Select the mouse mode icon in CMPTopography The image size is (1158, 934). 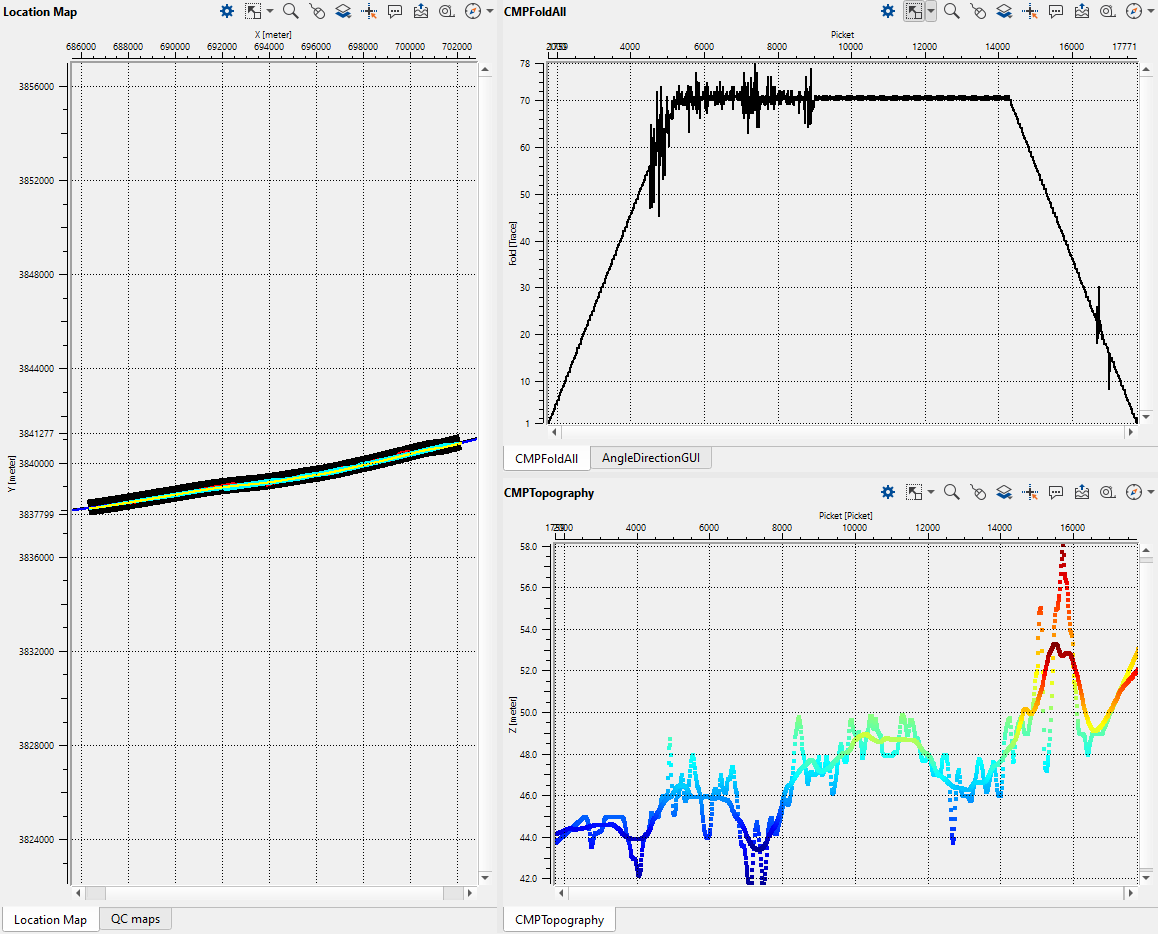pos(978,493)
